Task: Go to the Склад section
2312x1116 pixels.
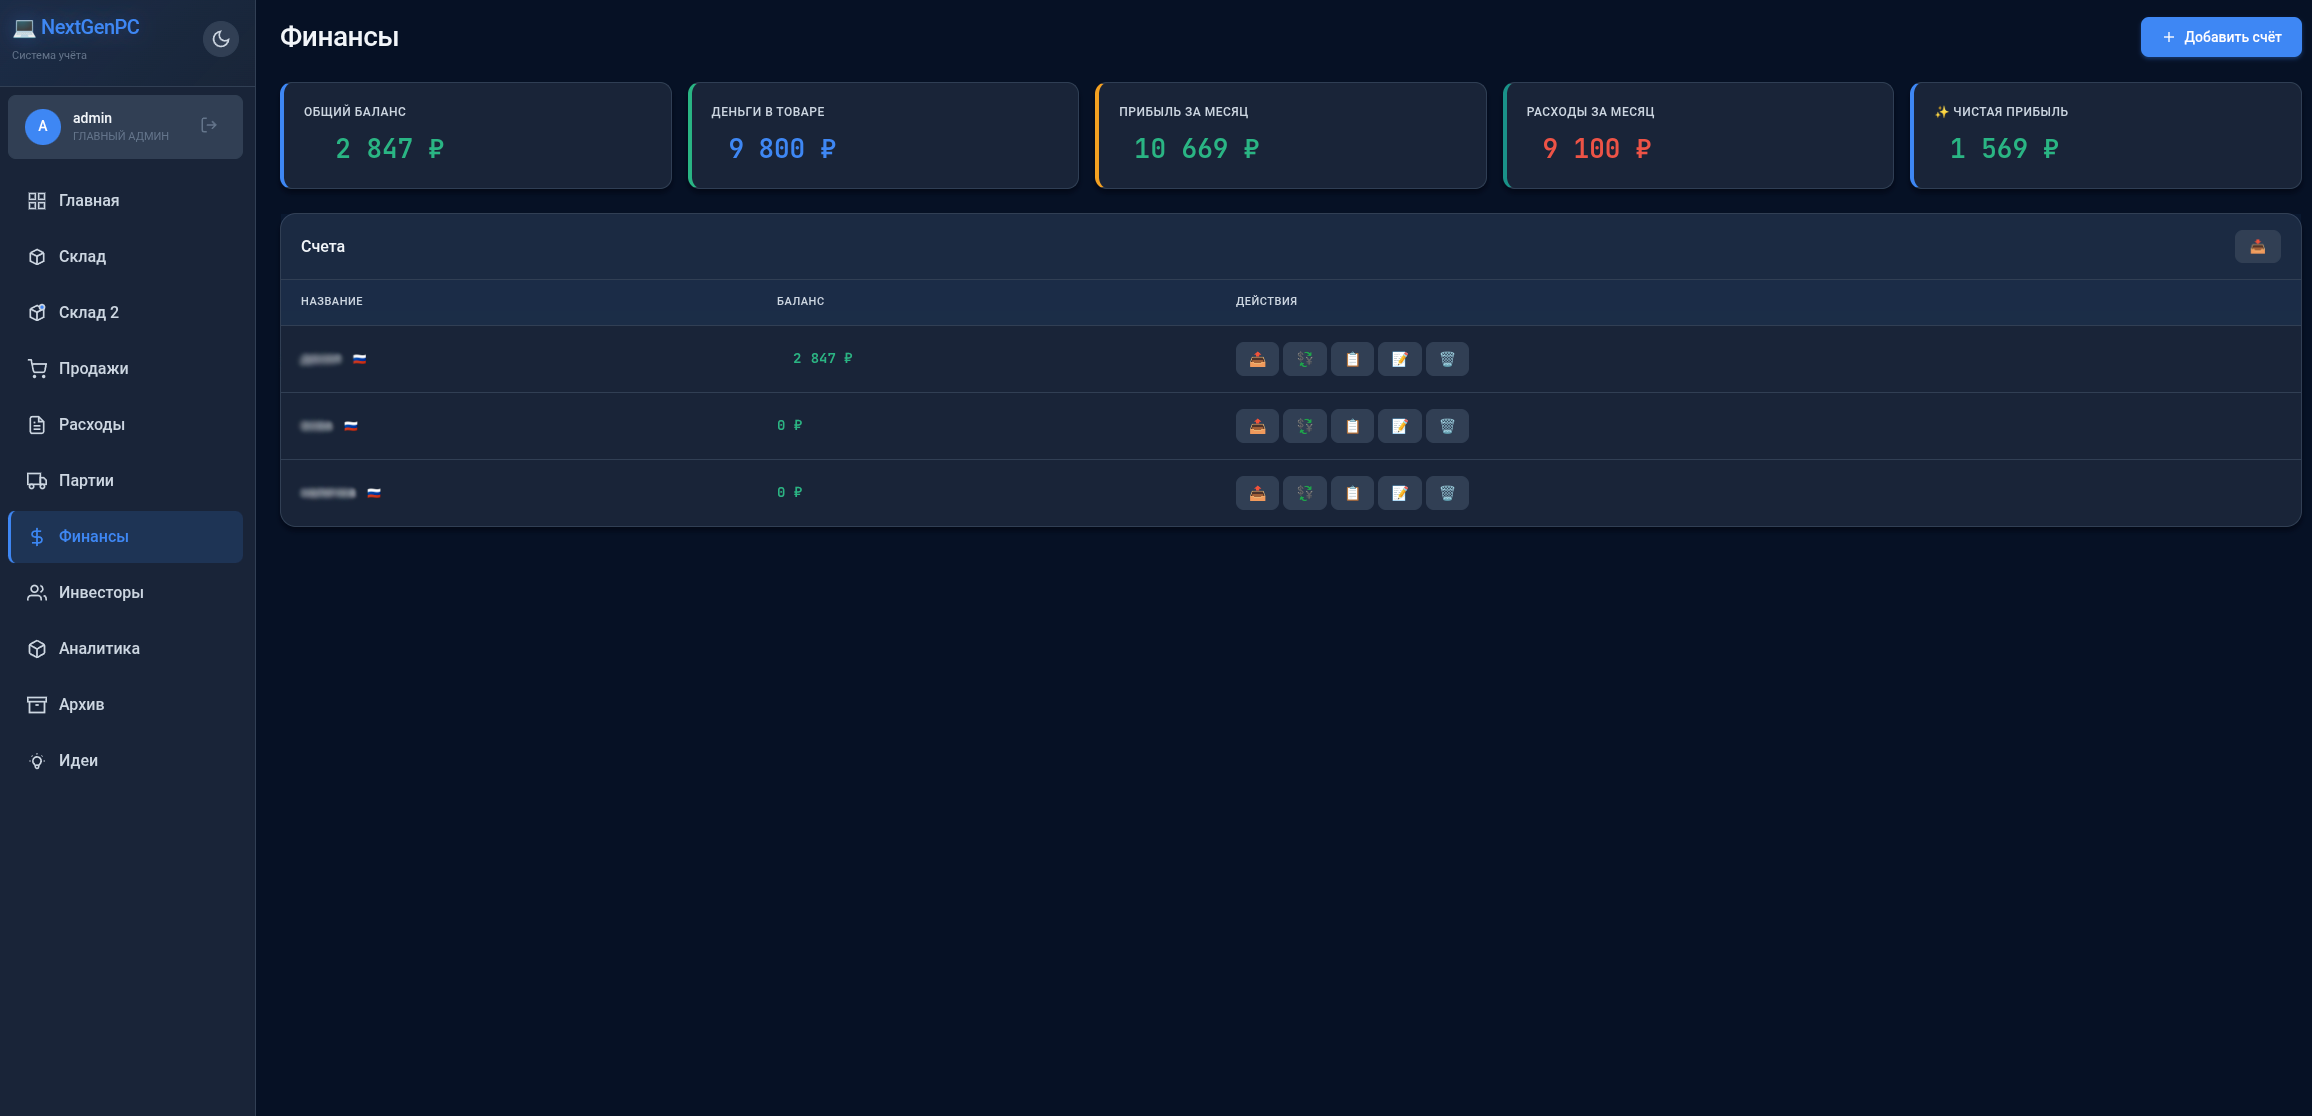Action: pyautogui.click(x=125, y=257)
